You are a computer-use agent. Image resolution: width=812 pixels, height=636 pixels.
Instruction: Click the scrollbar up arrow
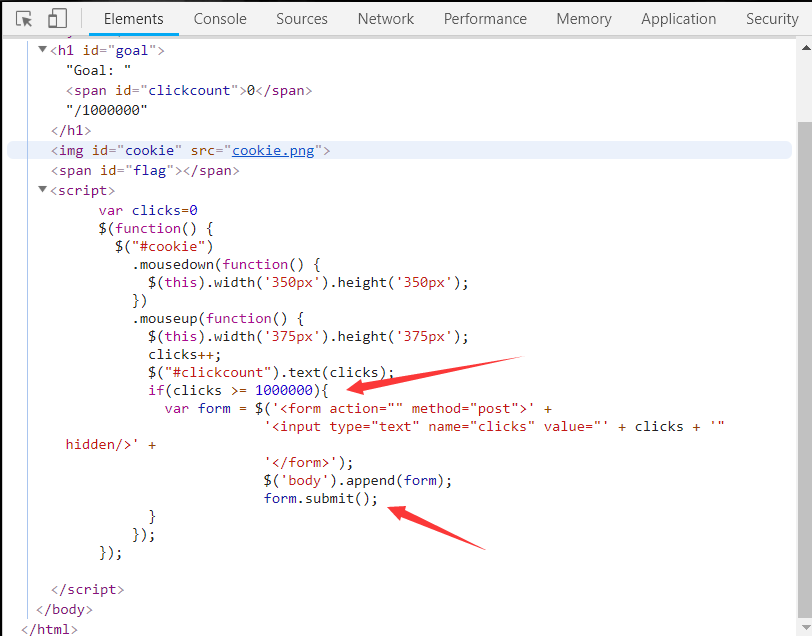(x=806, y=48)
